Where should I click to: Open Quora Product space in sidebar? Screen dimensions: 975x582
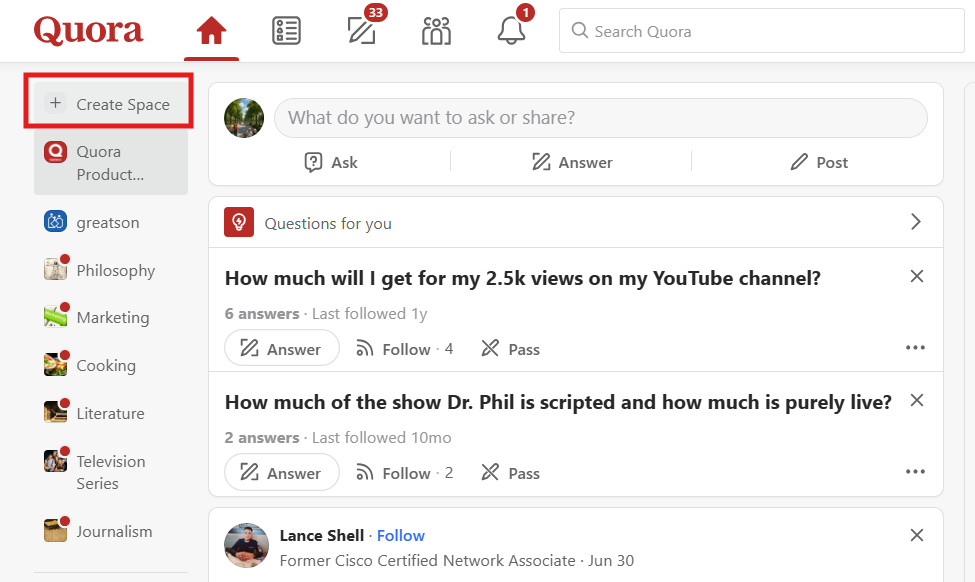(111, 163)
